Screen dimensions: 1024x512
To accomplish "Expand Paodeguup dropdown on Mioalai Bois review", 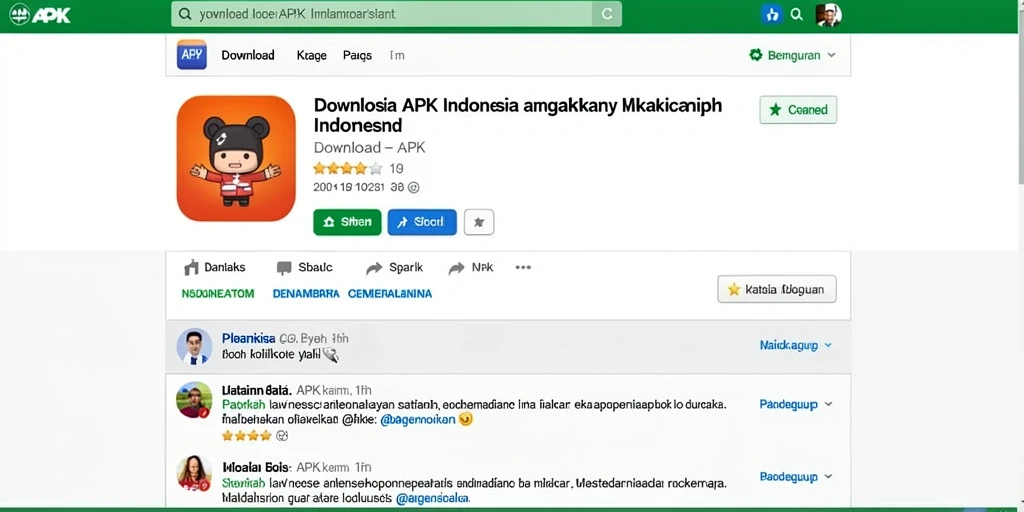I will pos(796,477).
